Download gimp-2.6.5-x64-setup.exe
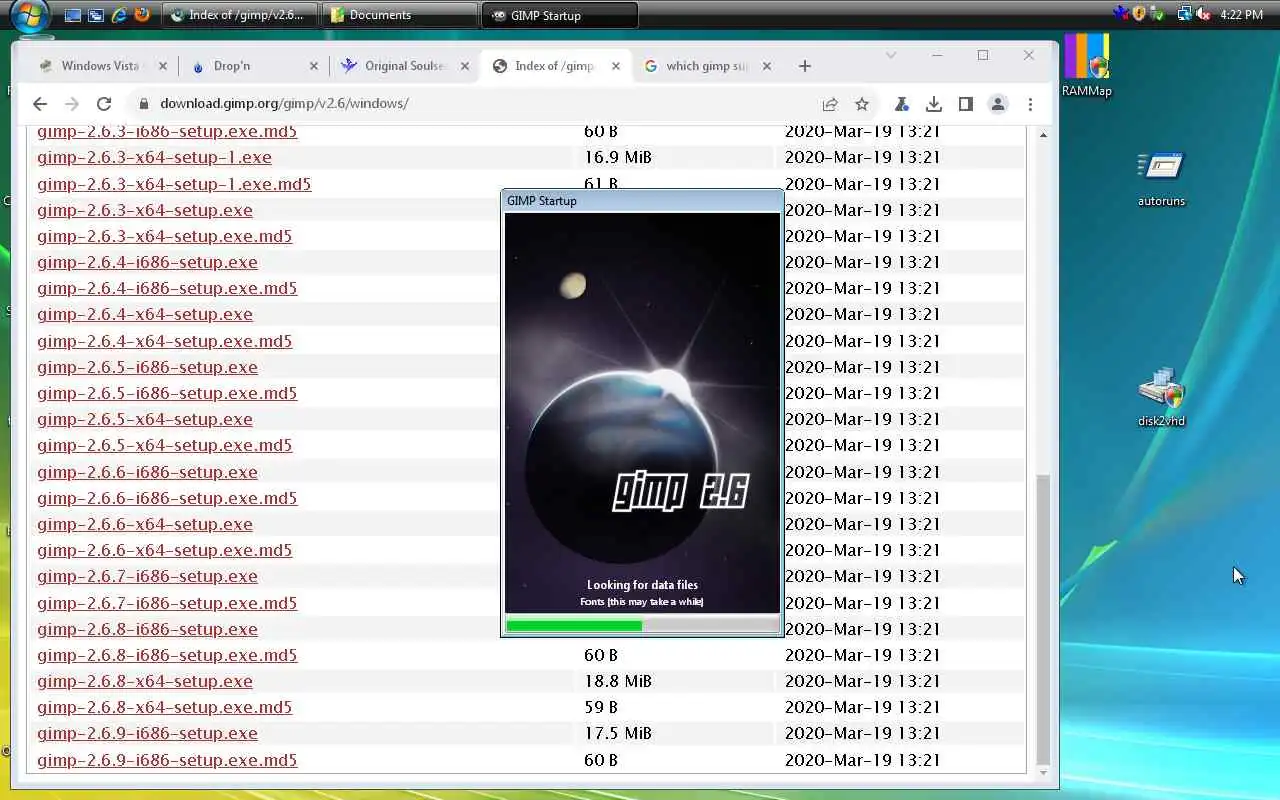 coord(145,419)
